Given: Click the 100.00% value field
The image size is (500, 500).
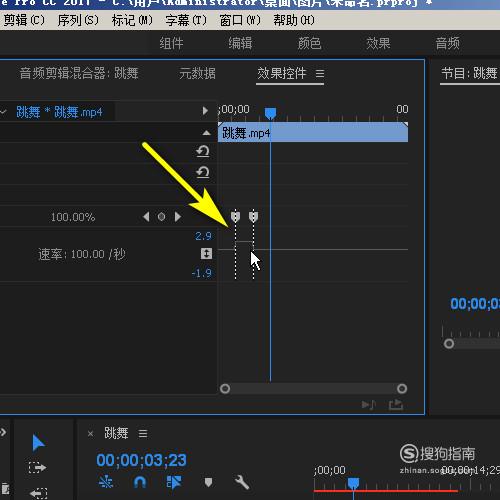Looking at the screenshot, I should tap(73, 217).
